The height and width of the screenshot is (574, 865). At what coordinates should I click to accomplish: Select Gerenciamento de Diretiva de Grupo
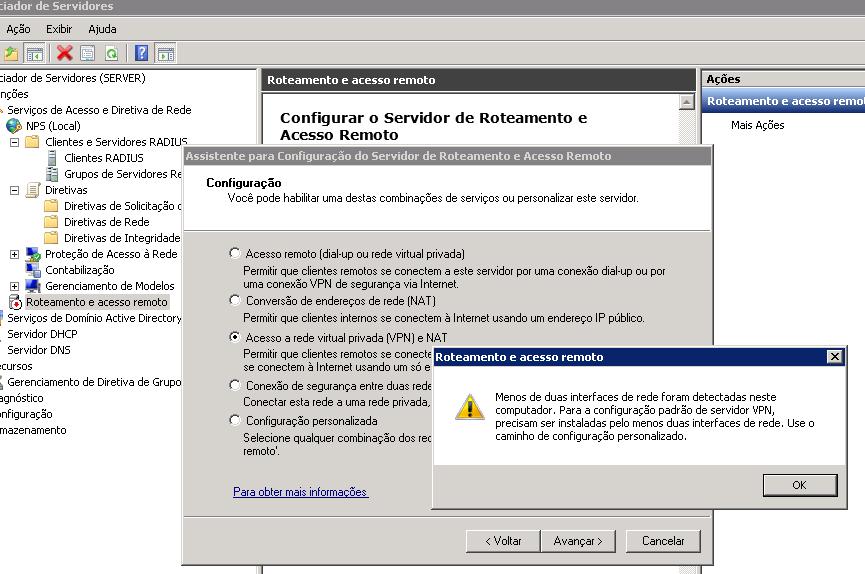94,382
